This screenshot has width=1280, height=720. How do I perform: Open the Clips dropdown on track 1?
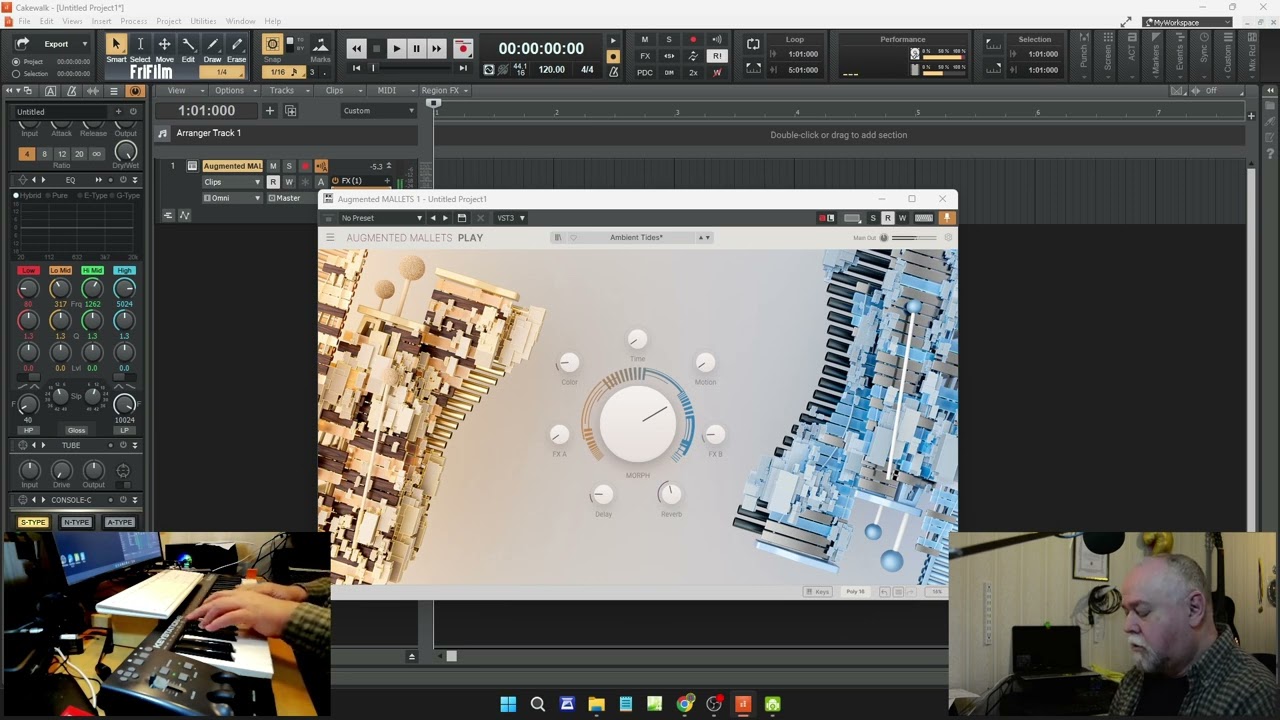click(232, 182)
